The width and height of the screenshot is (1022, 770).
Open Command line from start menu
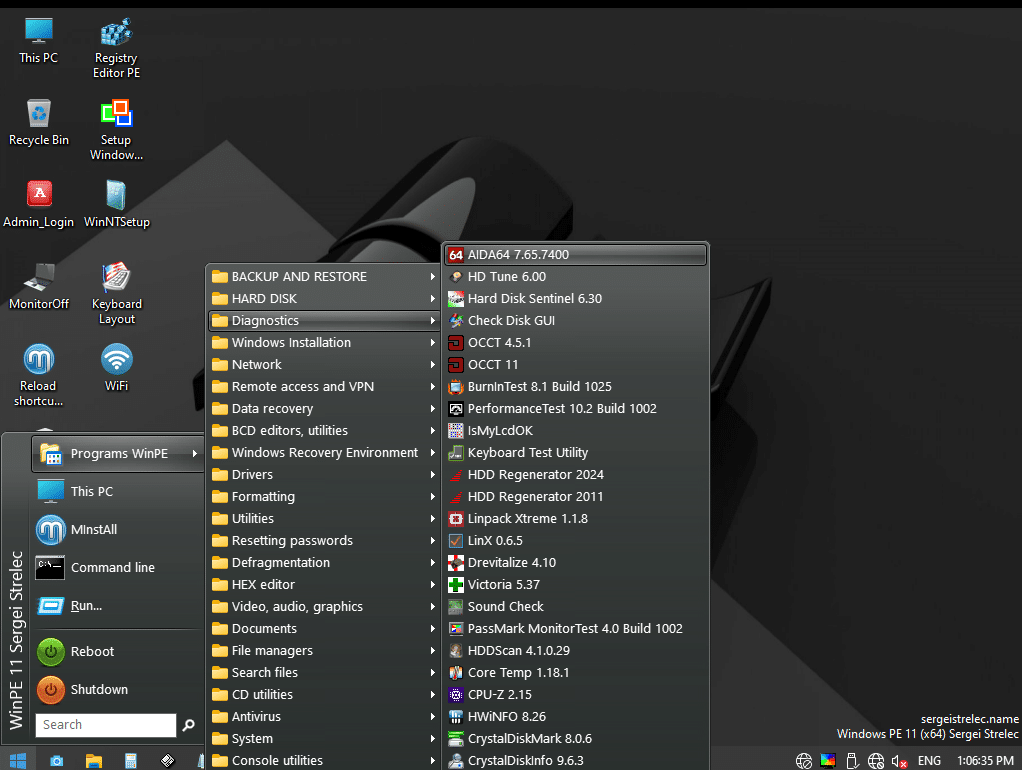(x=118, y=568)
